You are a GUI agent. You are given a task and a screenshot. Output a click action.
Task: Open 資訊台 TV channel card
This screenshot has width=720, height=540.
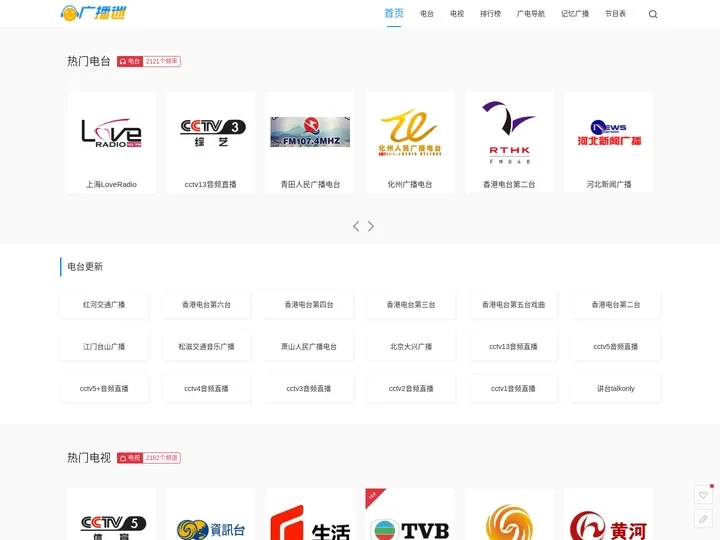211,514
